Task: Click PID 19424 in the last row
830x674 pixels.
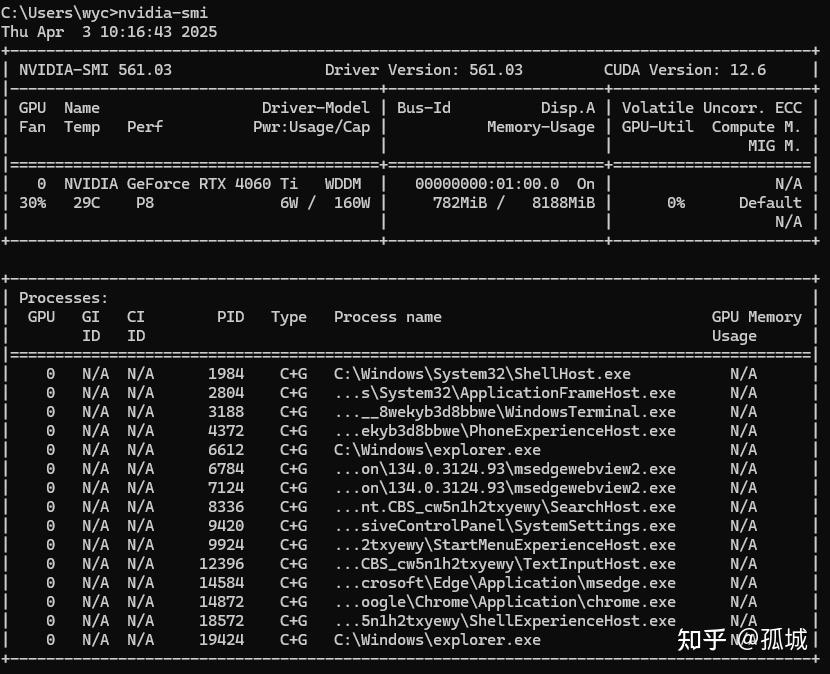Action: (221, 640)
